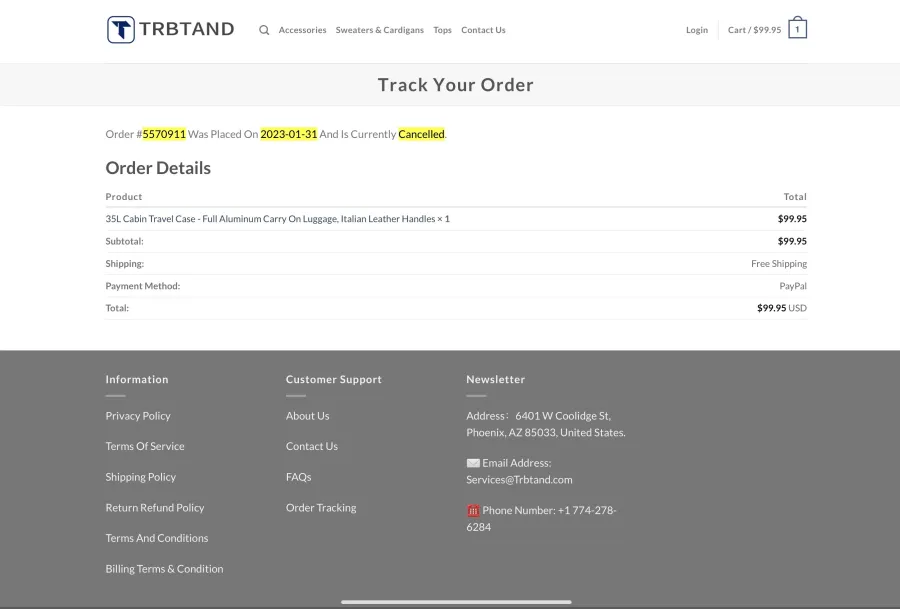This screenshot has height=609, width=900.
Task: Open About Us footer link
Action: [308, 416]
